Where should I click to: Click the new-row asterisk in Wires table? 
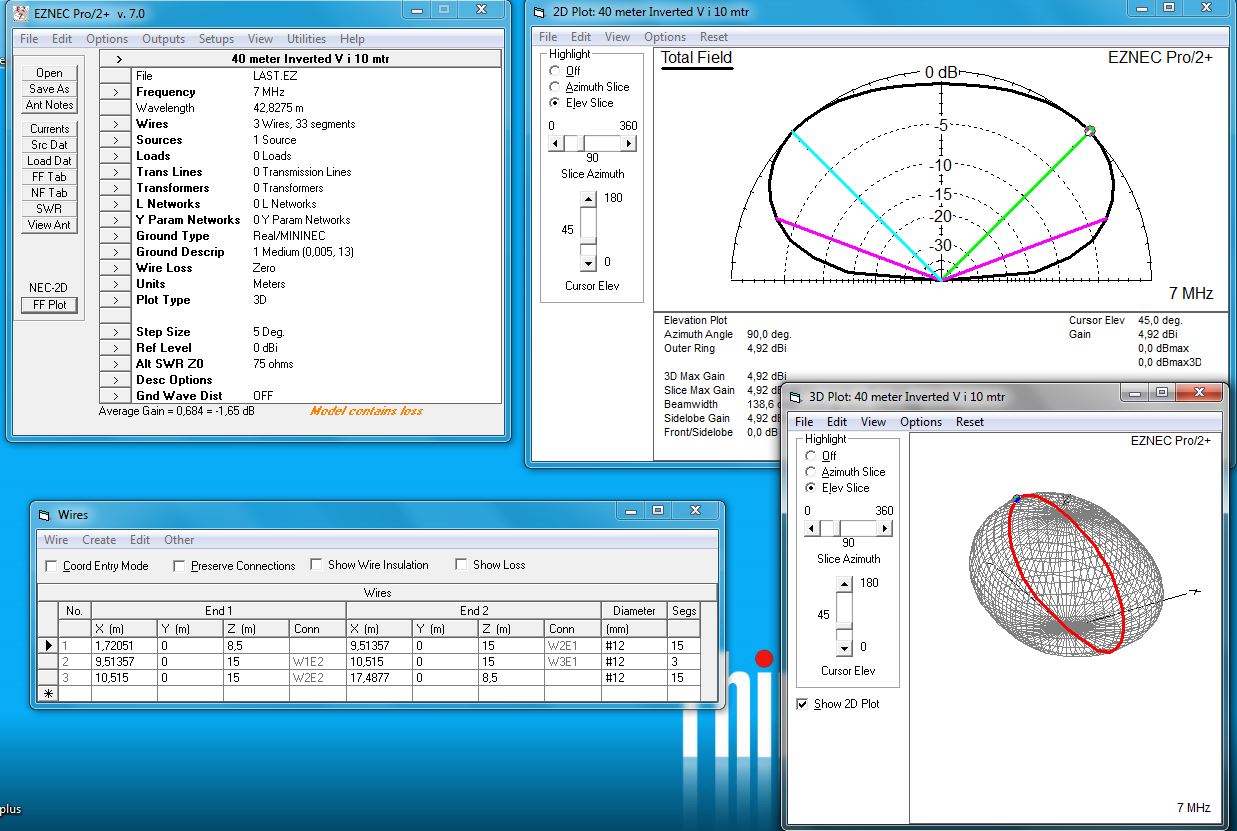48,693
